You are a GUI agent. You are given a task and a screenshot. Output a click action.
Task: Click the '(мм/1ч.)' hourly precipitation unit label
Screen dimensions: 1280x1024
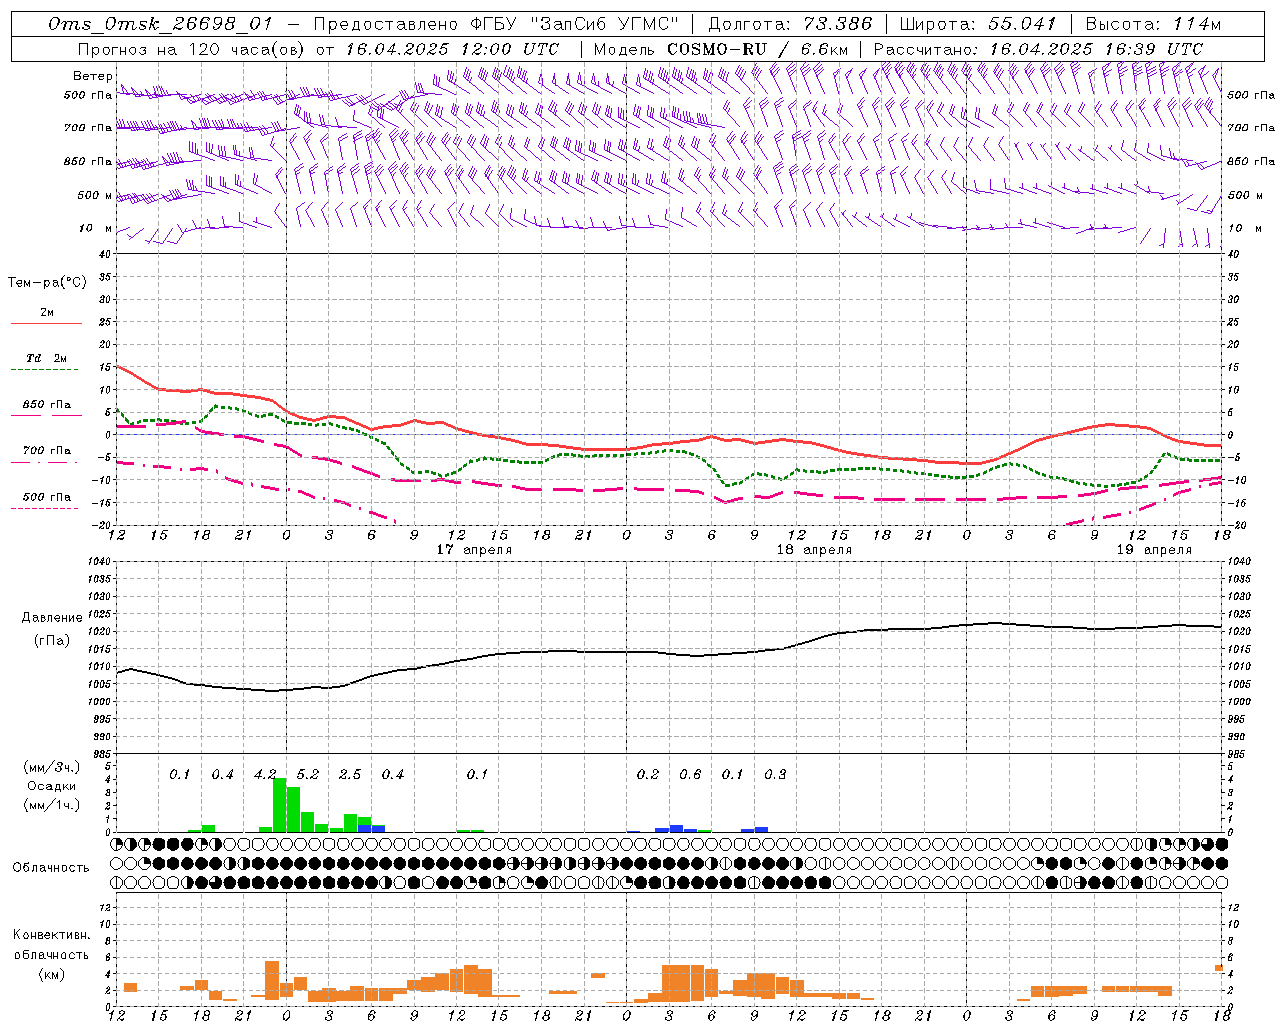tap(51, 805)
